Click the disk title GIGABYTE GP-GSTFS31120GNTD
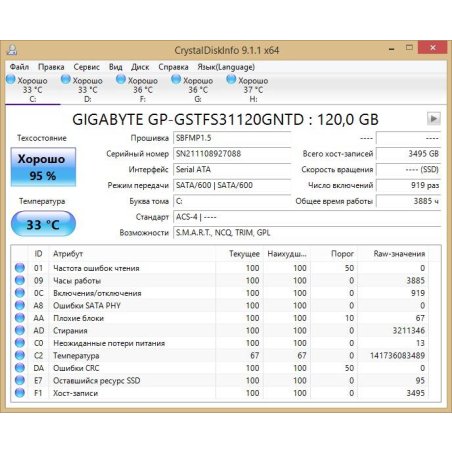Viewport: 452px width, 452px height. (x=225, y=119)
